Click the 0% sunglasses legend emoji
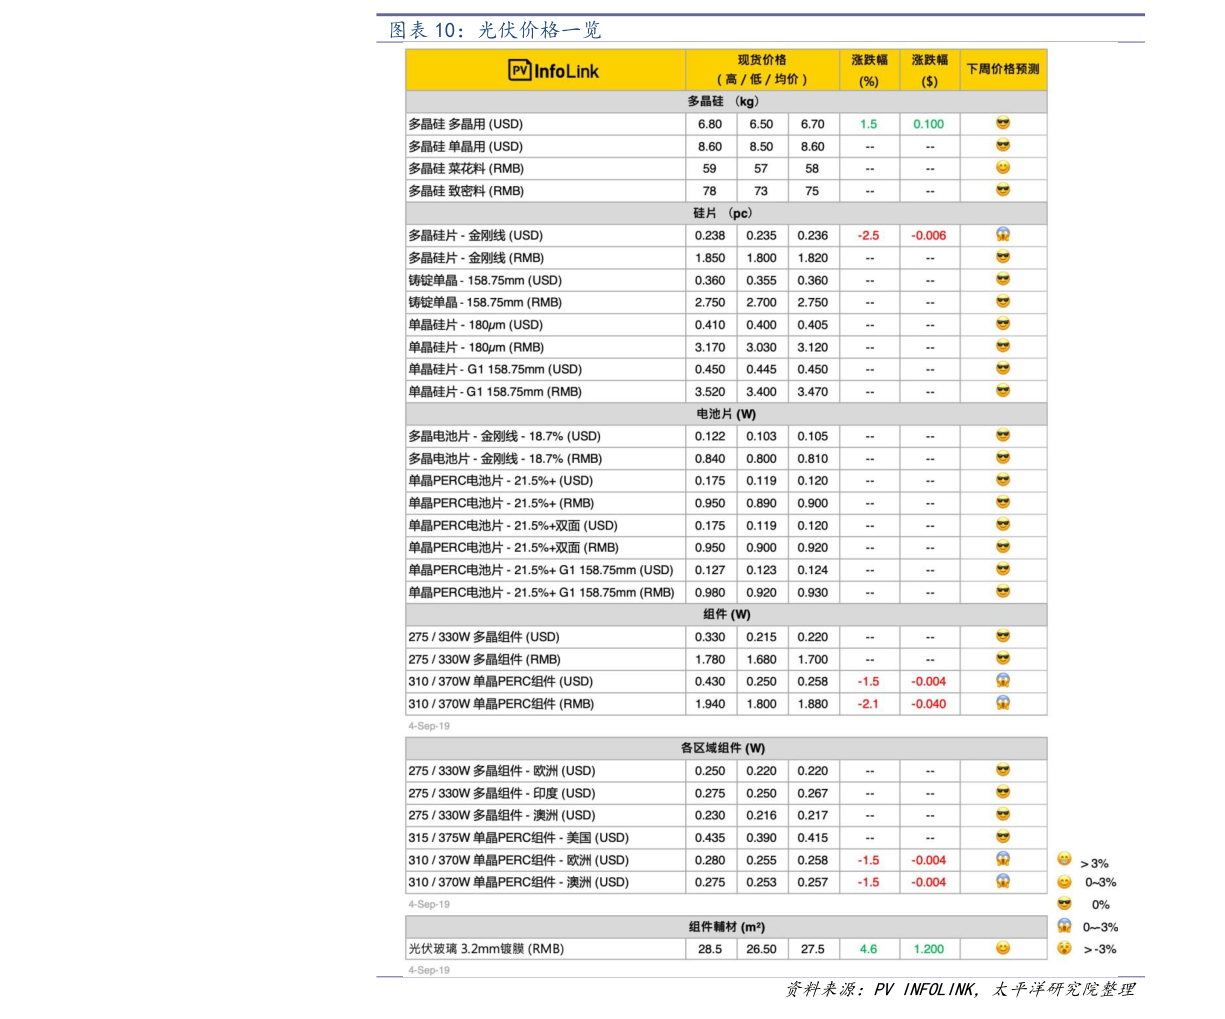This screenshot has width=1225, height=1019. 1064,904
